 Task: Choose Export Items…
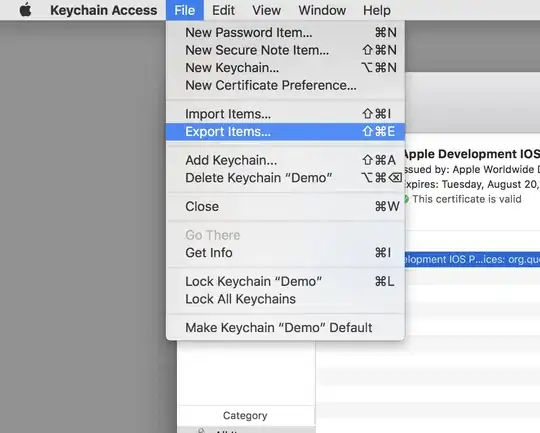pos(285,132)
